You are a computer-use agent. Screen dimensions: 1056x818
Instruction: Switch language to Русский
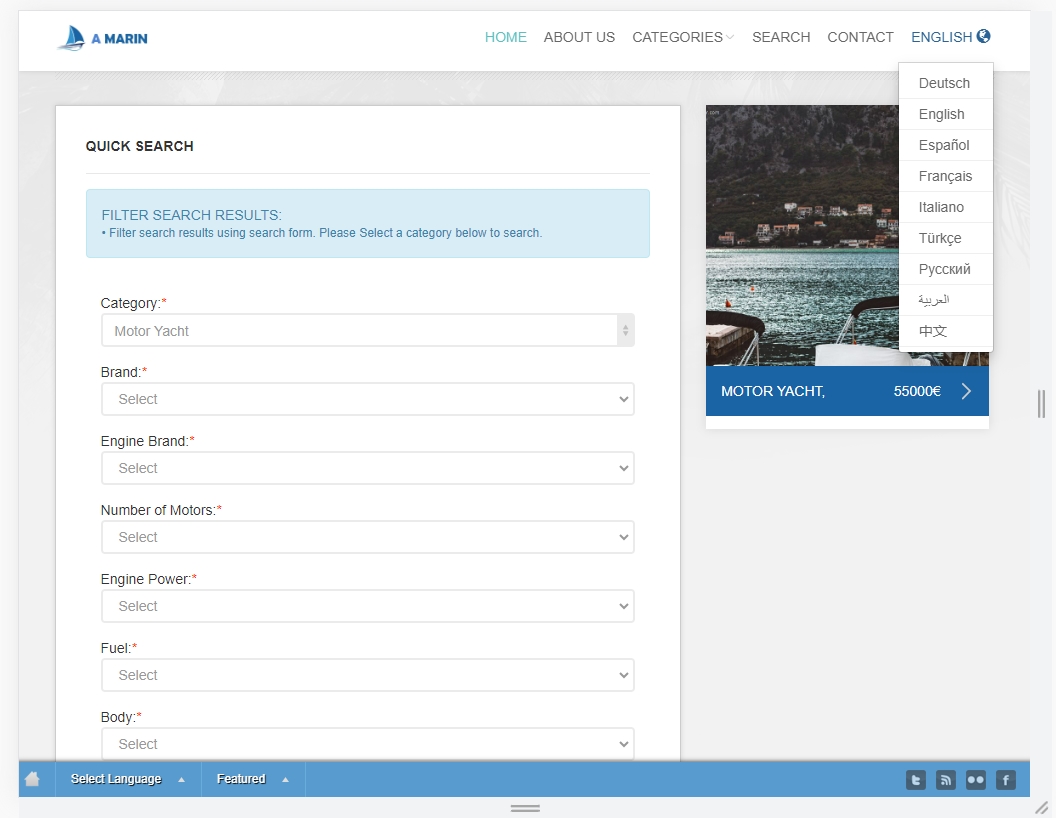946,269
